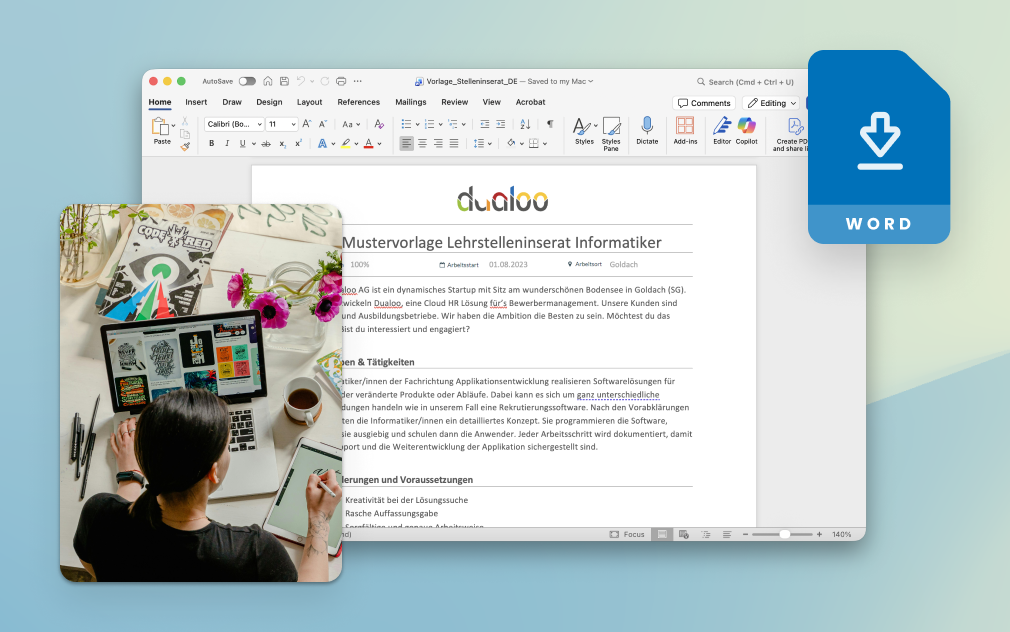
Task: Sort text with A-Z icon
Action: pos(525,124)
